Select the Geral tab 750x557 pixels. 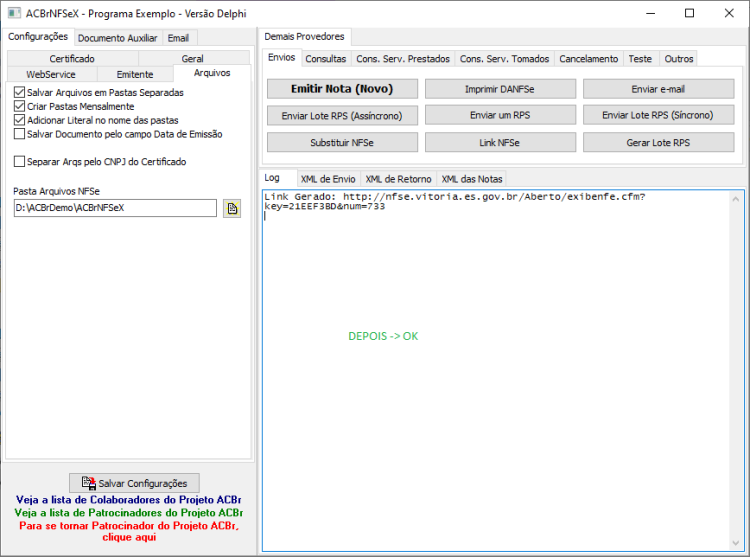(x=193, y=58)
